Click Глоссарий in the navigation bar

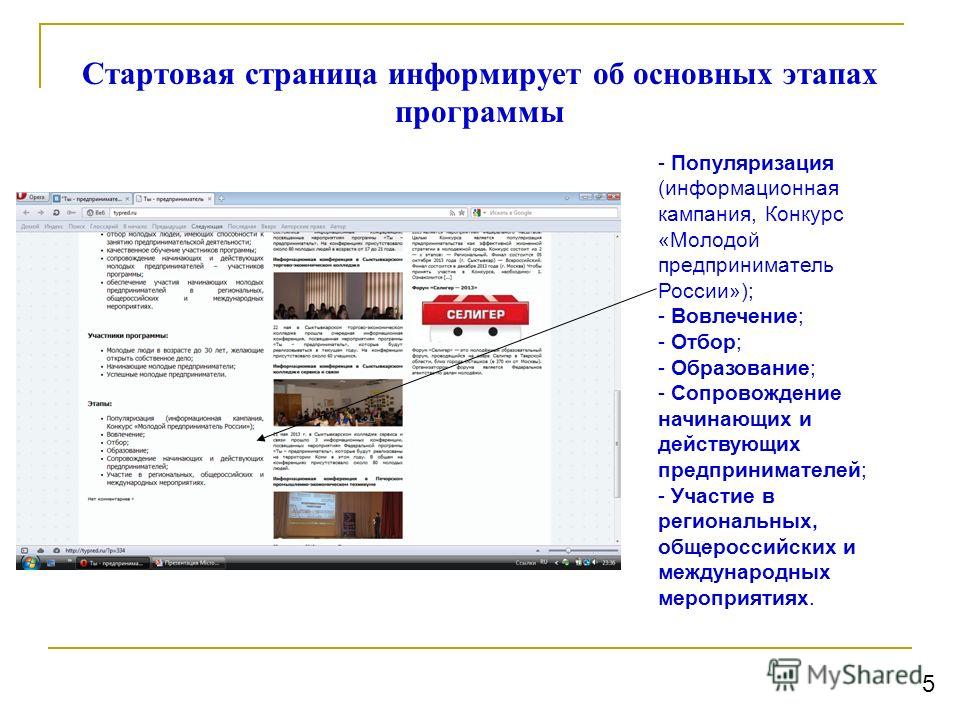coord(104,227)
